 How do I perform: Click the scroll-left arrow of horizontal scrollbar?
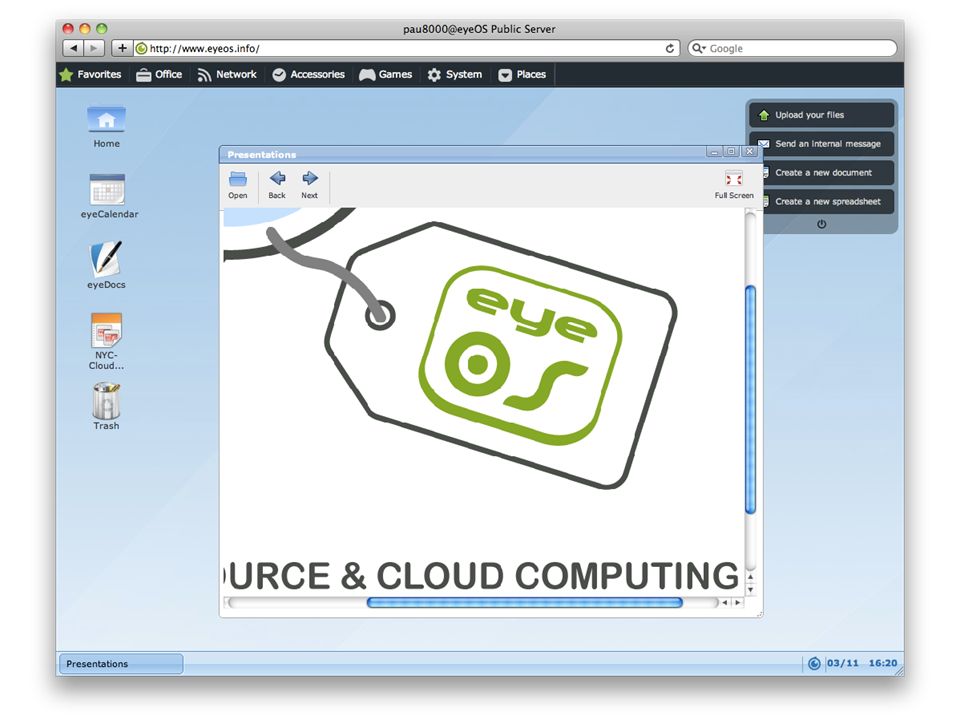click(x=725, y=602)
